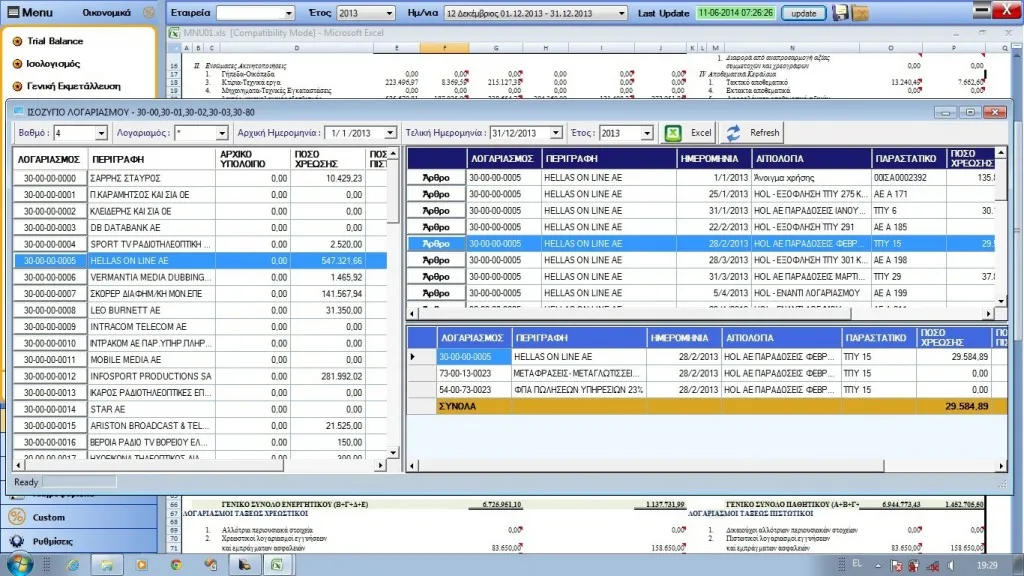Click the Trial Balance bullet icon
This screenshot has height=576, width=1024.
point(18,41)
